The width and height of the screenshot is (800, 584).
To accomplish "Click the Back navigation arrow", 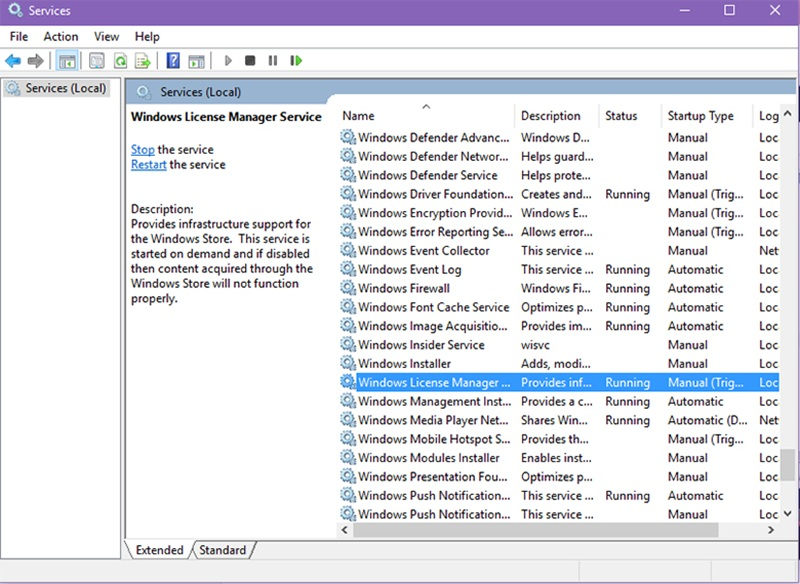I will pyautogui.click(x=12, y=61).
